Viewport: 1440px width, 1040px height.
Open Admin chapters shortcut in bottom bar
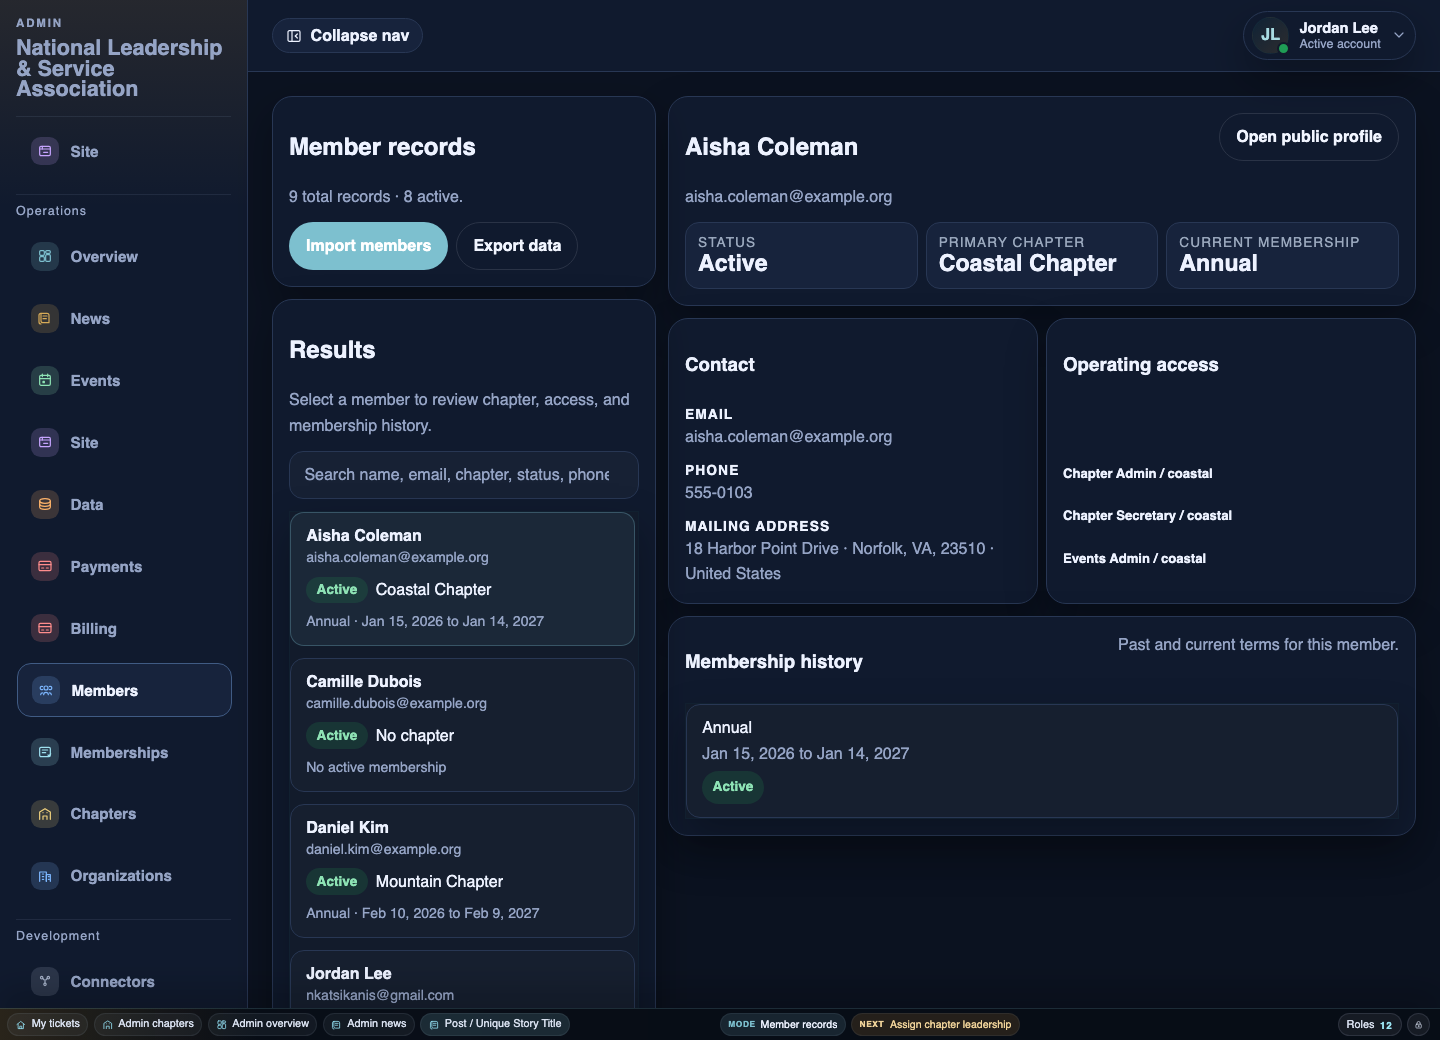point(148,1024)
